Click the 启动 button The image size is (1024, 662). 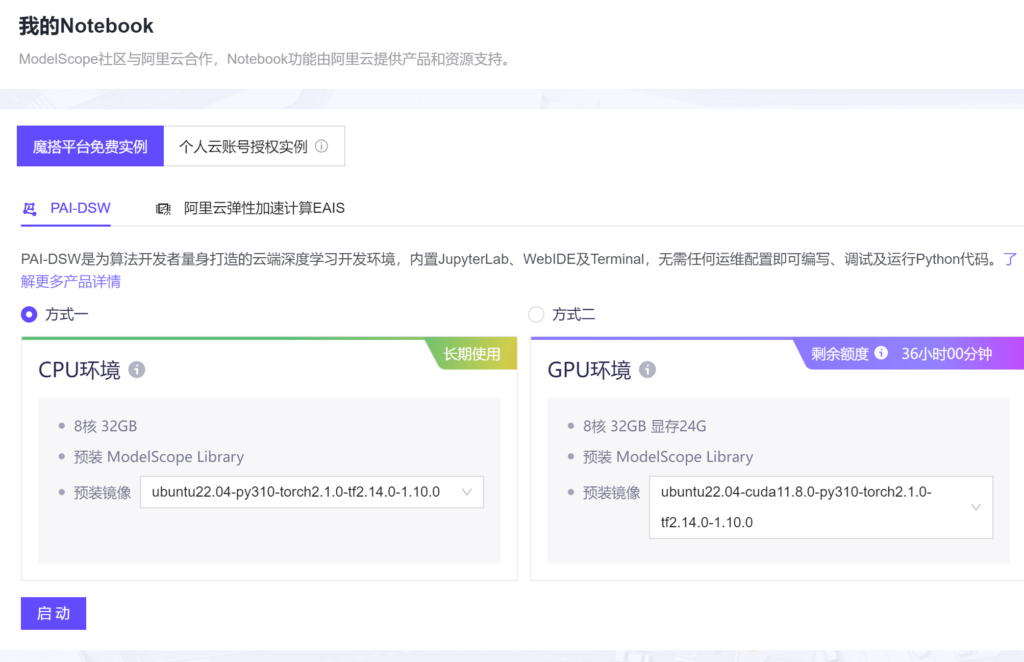pyautogui.click(x=54, y=614)
